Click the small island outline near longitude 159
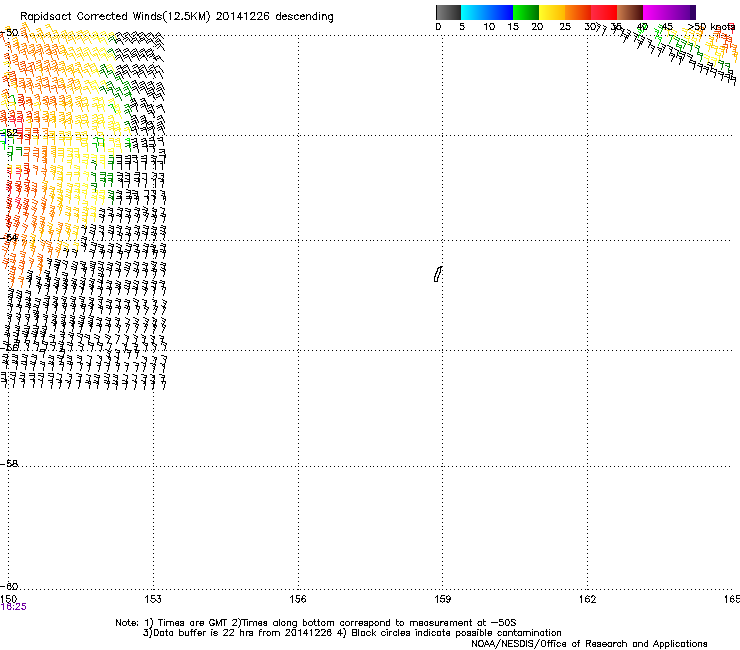Image resolution: width=740 pixels, height=650 pixels. tap(438, 274)
